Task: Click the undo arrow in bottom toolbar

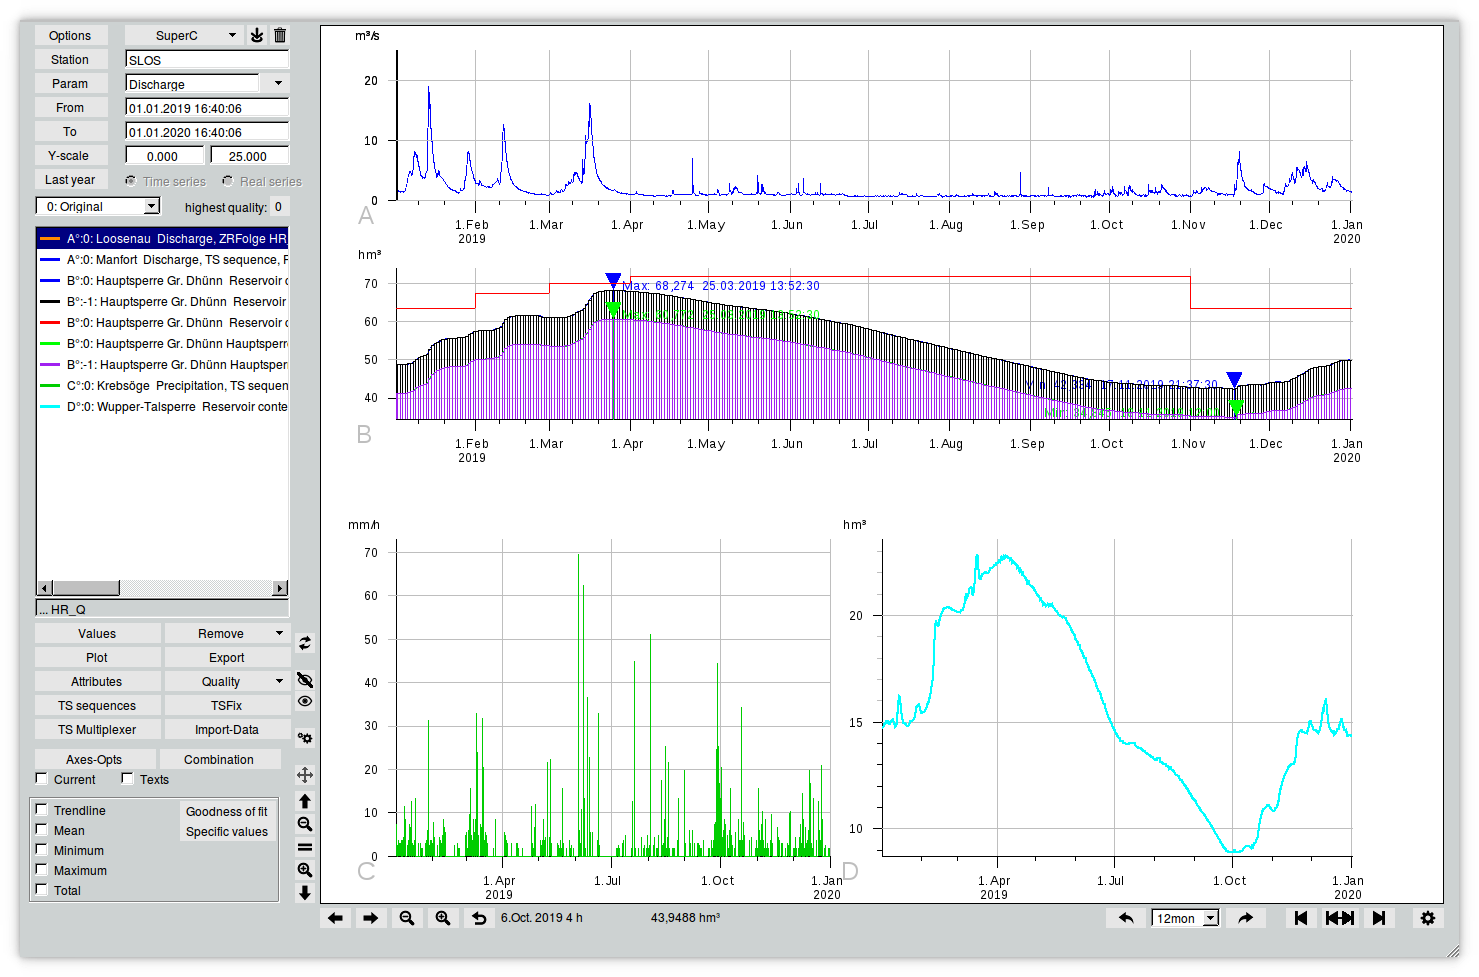Action: tap(479, 918)
